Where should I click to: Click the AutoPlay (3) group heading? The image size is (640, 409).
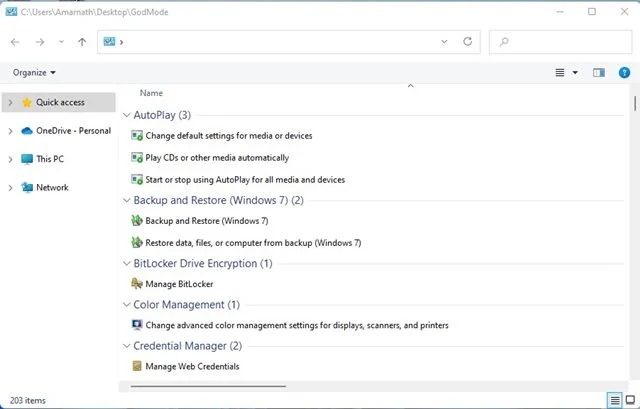(162, 115)
